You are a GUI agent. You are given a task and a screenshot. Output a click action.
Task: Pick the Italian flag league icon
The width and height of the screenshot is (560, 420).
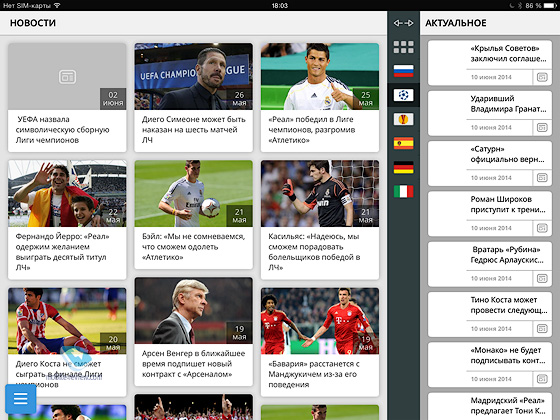click(404, 191)
